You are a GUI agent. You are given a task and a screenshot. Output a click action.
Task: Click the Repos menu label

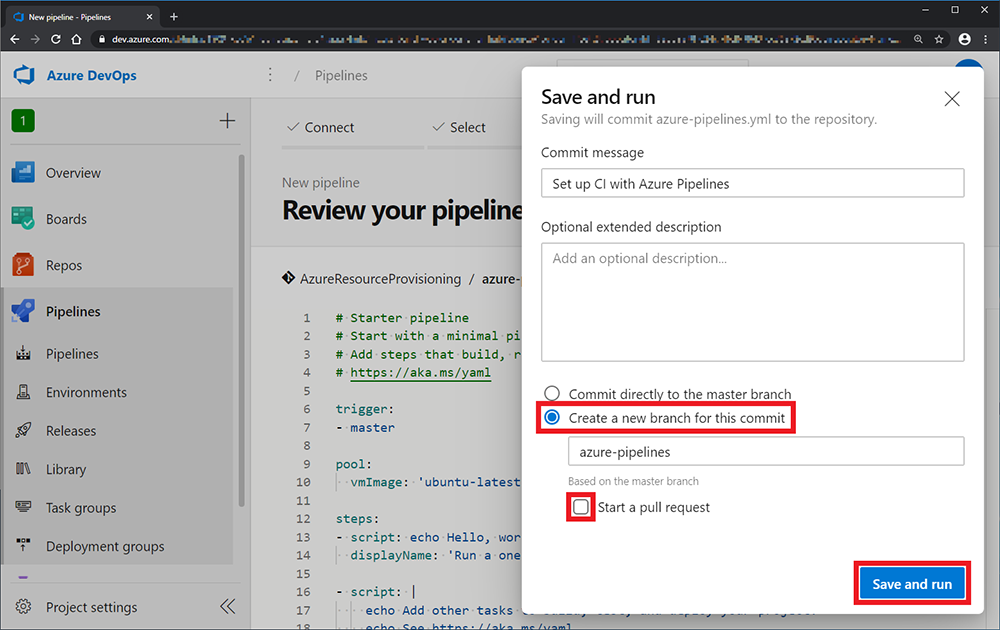tap(64, 265)
